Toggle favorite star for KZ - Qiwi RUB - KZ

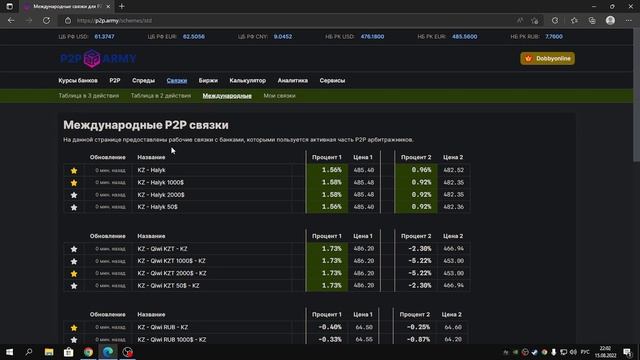tap(74, 328)
